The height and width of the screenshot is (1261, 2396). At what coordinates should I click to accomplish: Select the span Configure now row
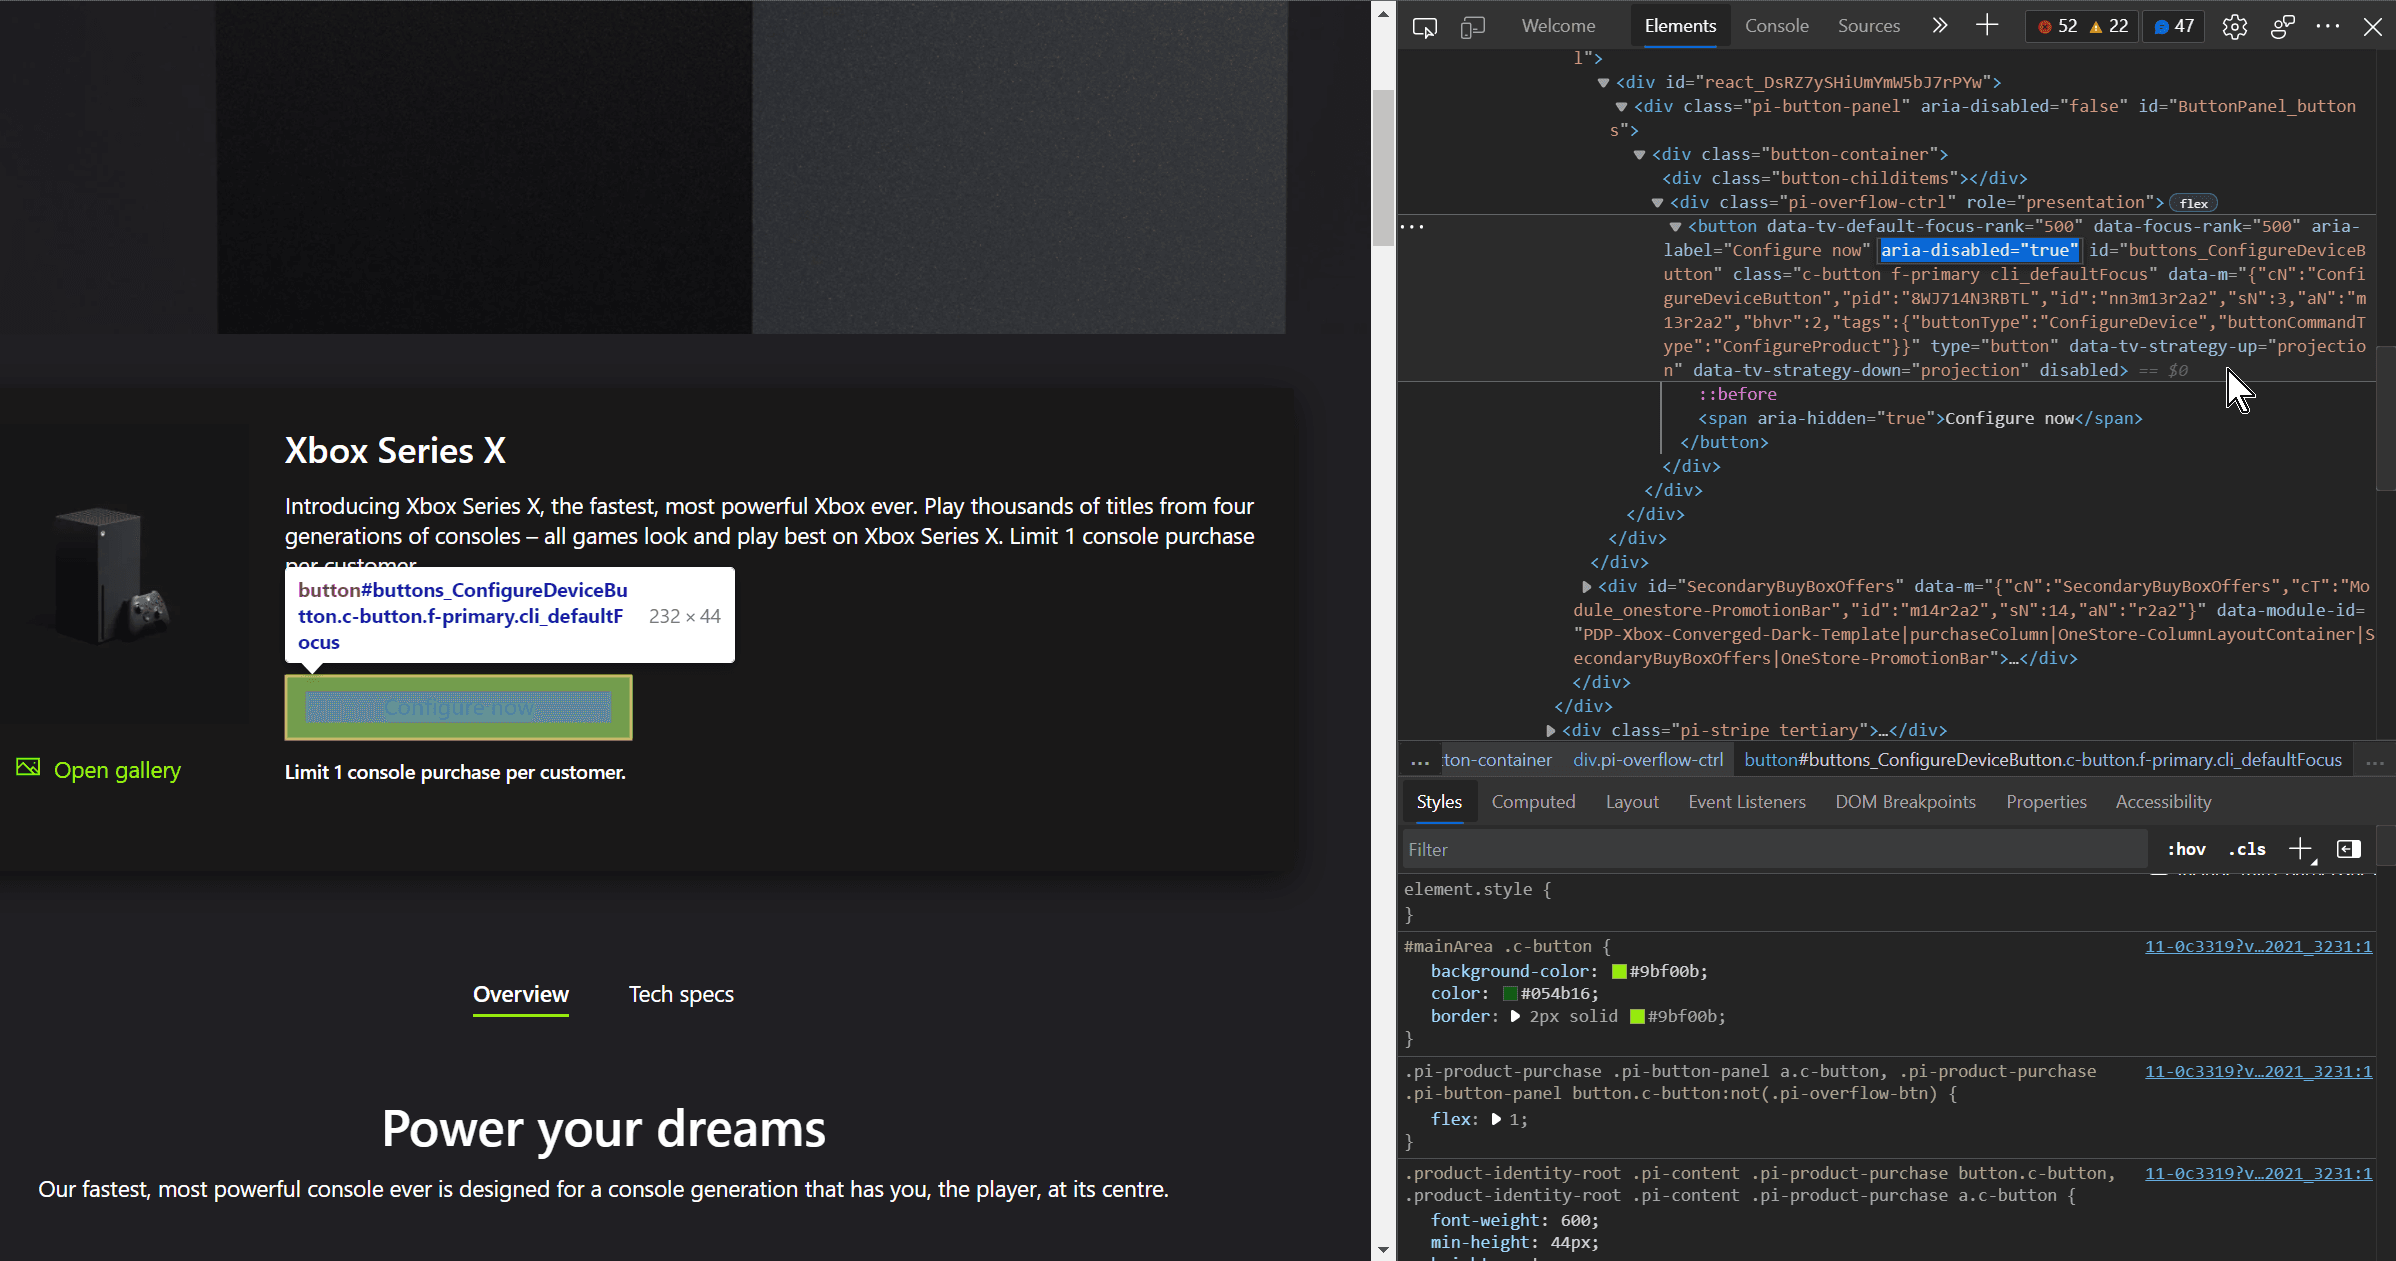1920,418
